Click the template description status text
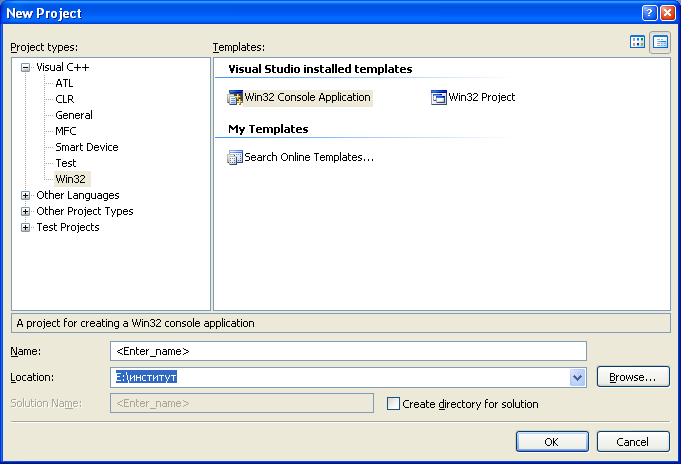 click(136, 323)
